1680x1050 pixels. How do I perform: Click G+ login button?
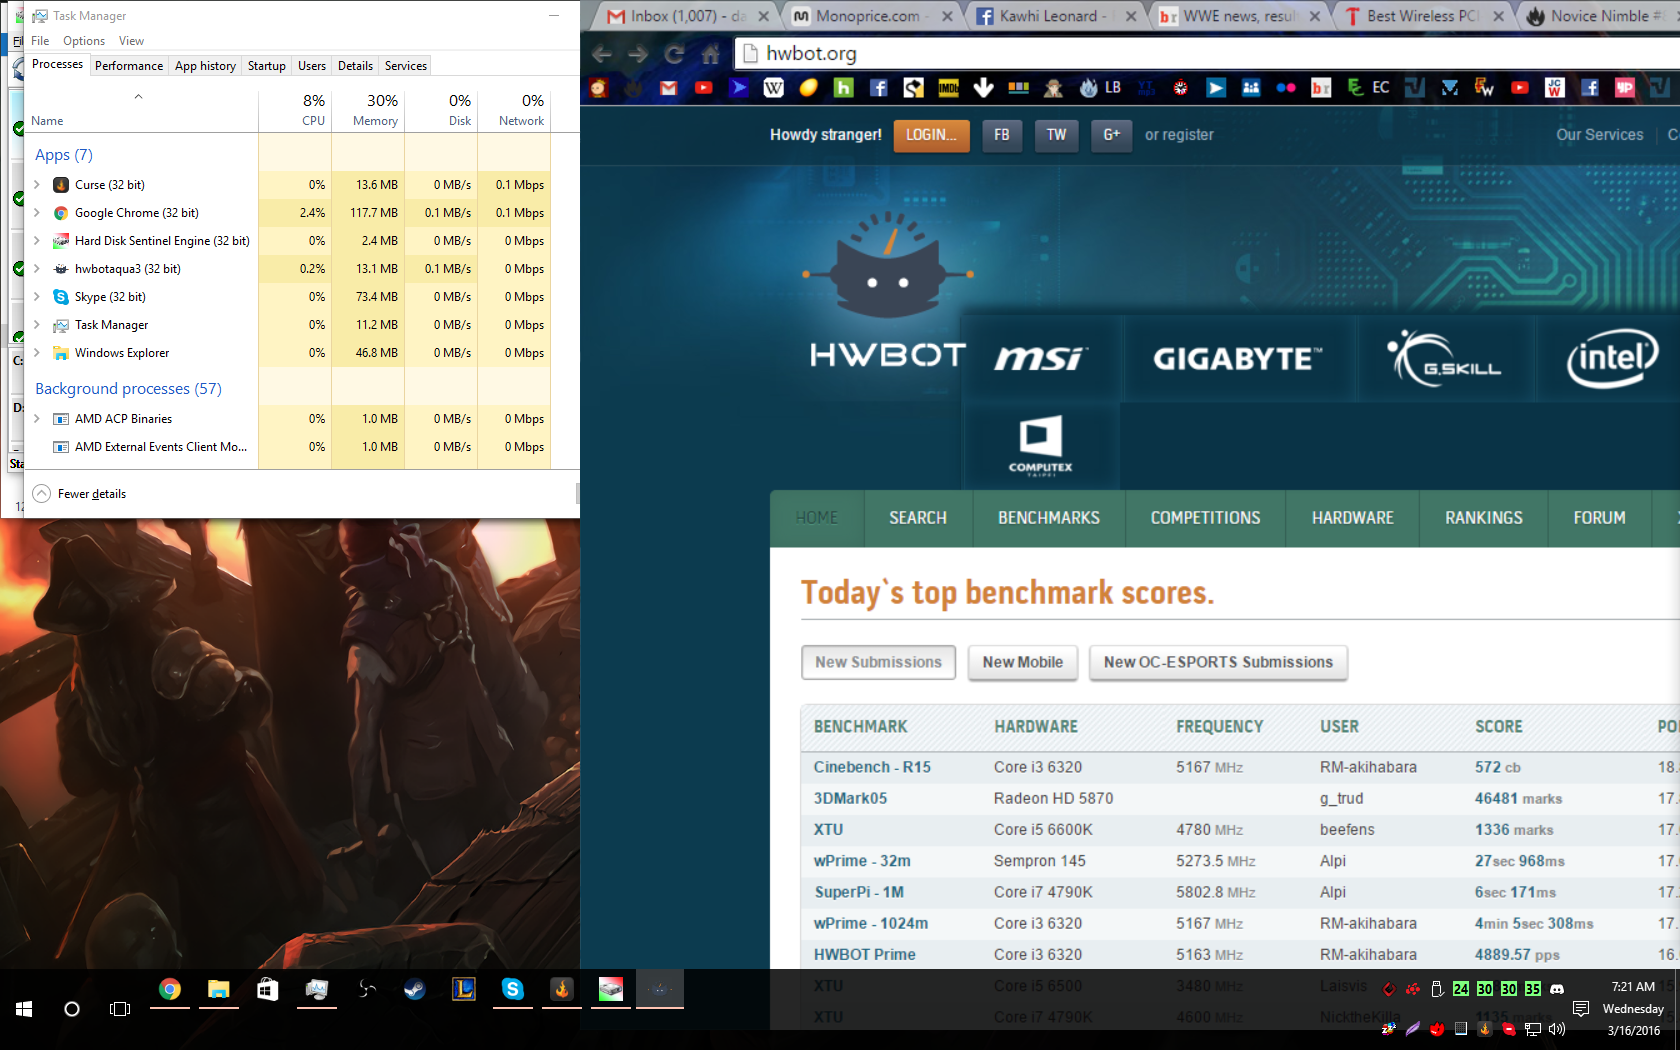click(1111, 135)
